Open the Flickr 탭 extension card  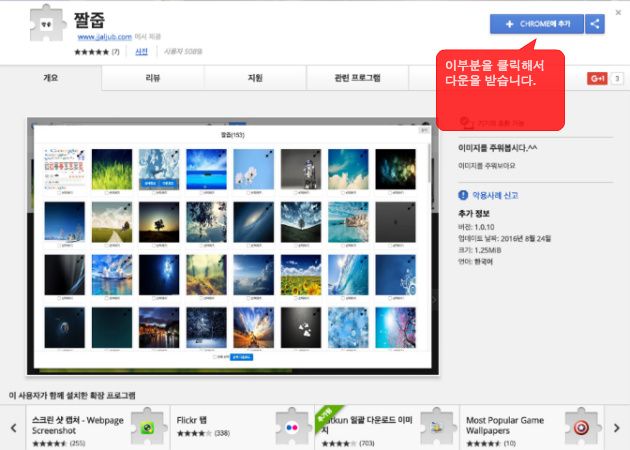point(242,428)
